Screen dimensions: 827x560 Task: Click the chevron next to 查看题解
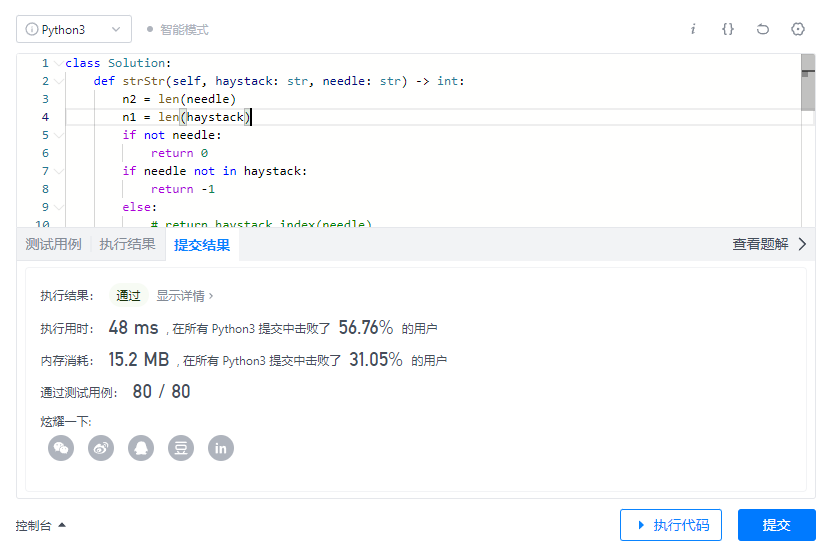802,244
